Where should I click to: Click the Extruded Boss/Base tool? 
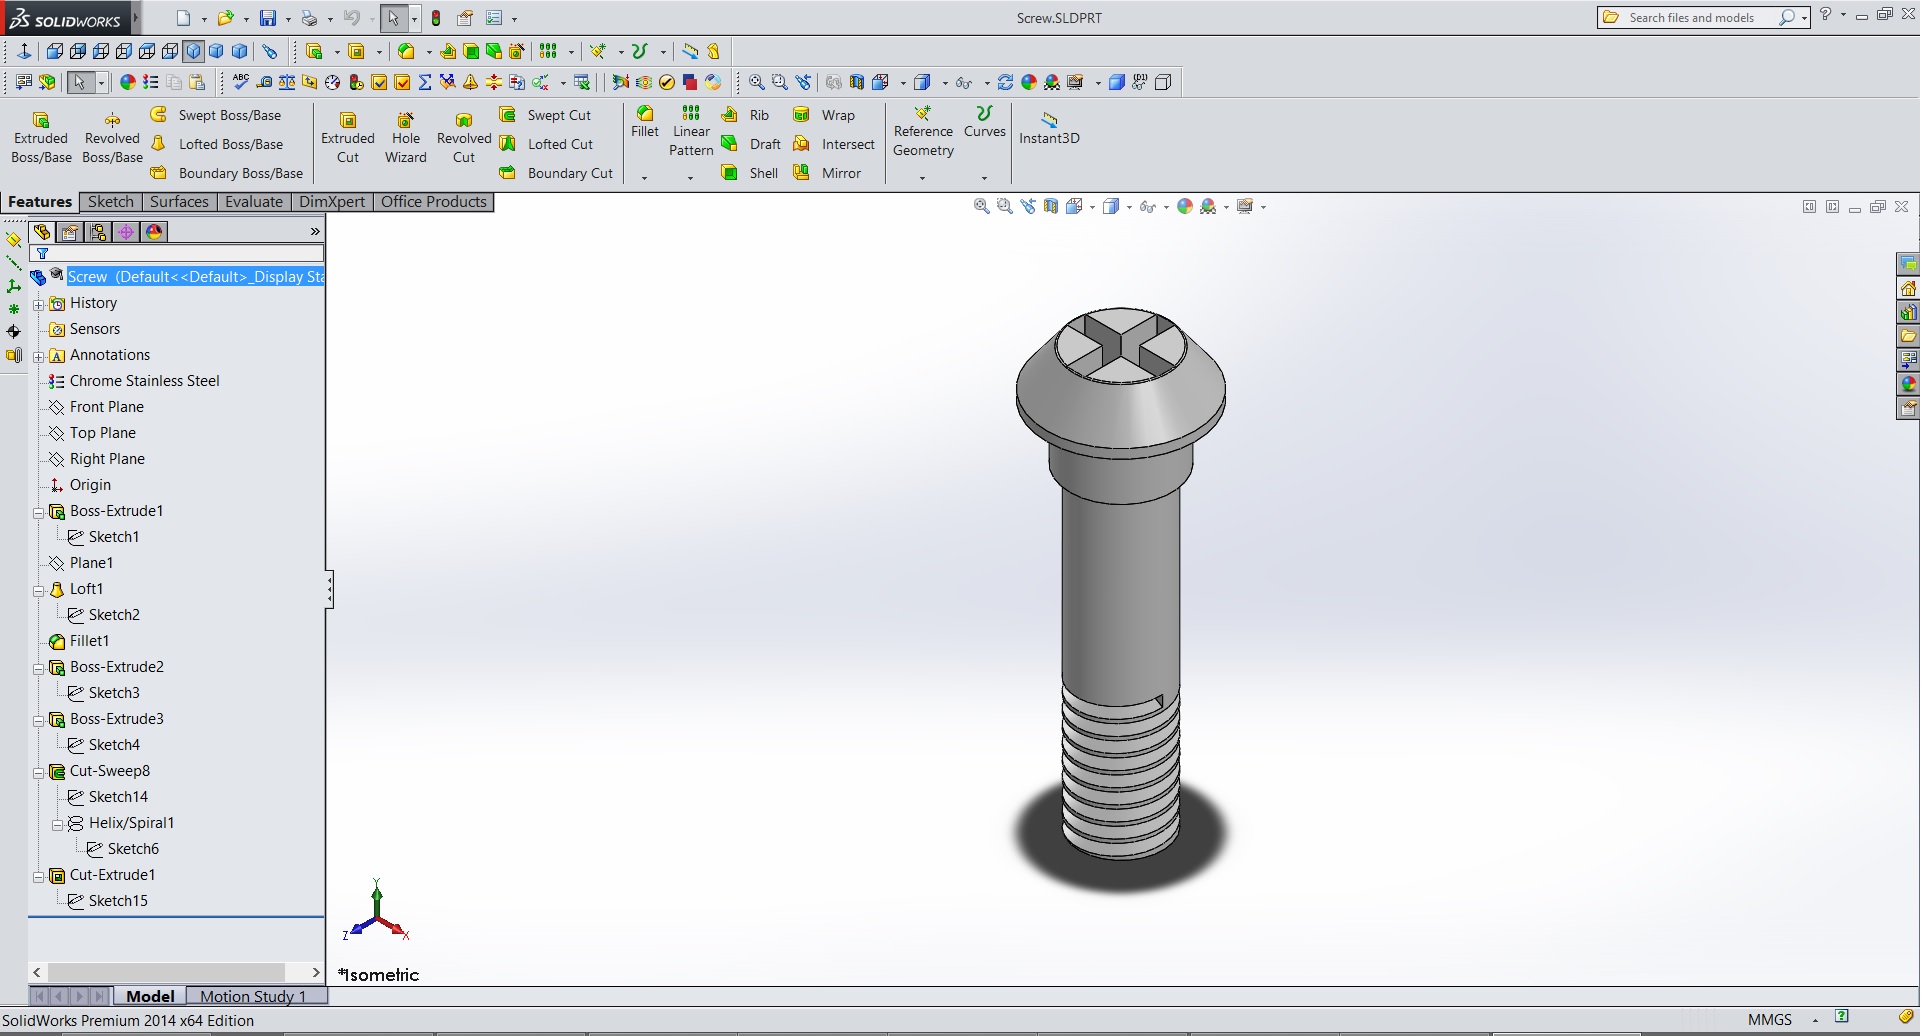41,138
